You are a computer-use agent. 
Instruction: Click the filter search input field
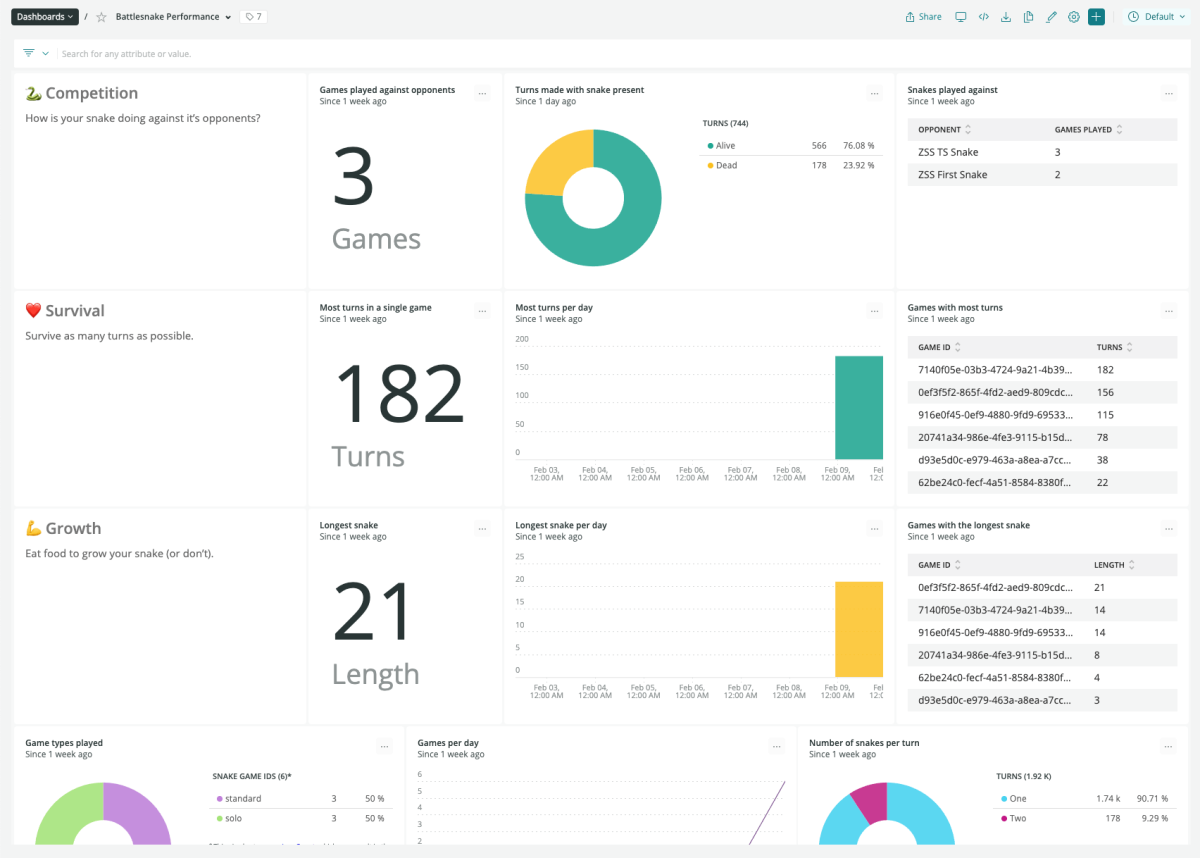[x=400, y=54]
